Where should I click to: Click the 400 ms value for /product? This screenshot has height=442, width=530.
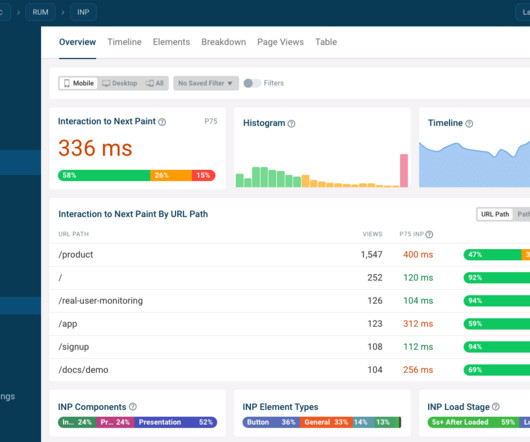pos(418,254)
